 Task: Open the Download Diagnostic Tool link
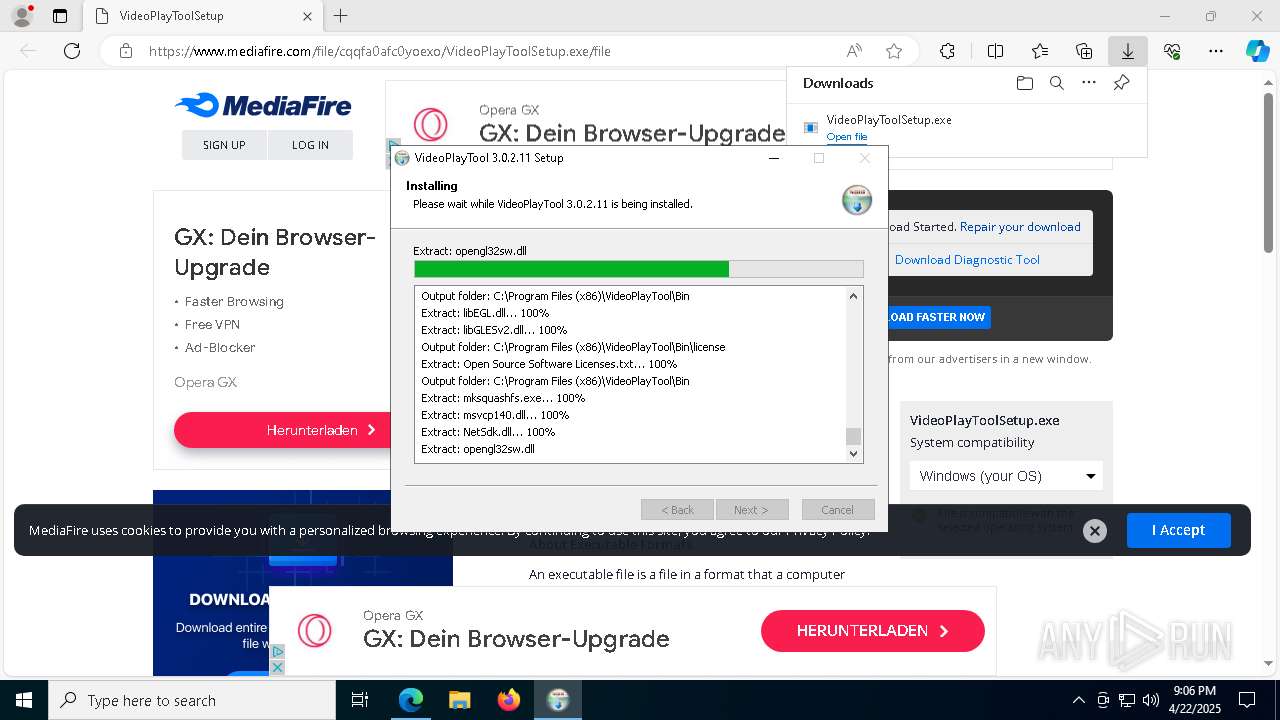tap(967, 260)
